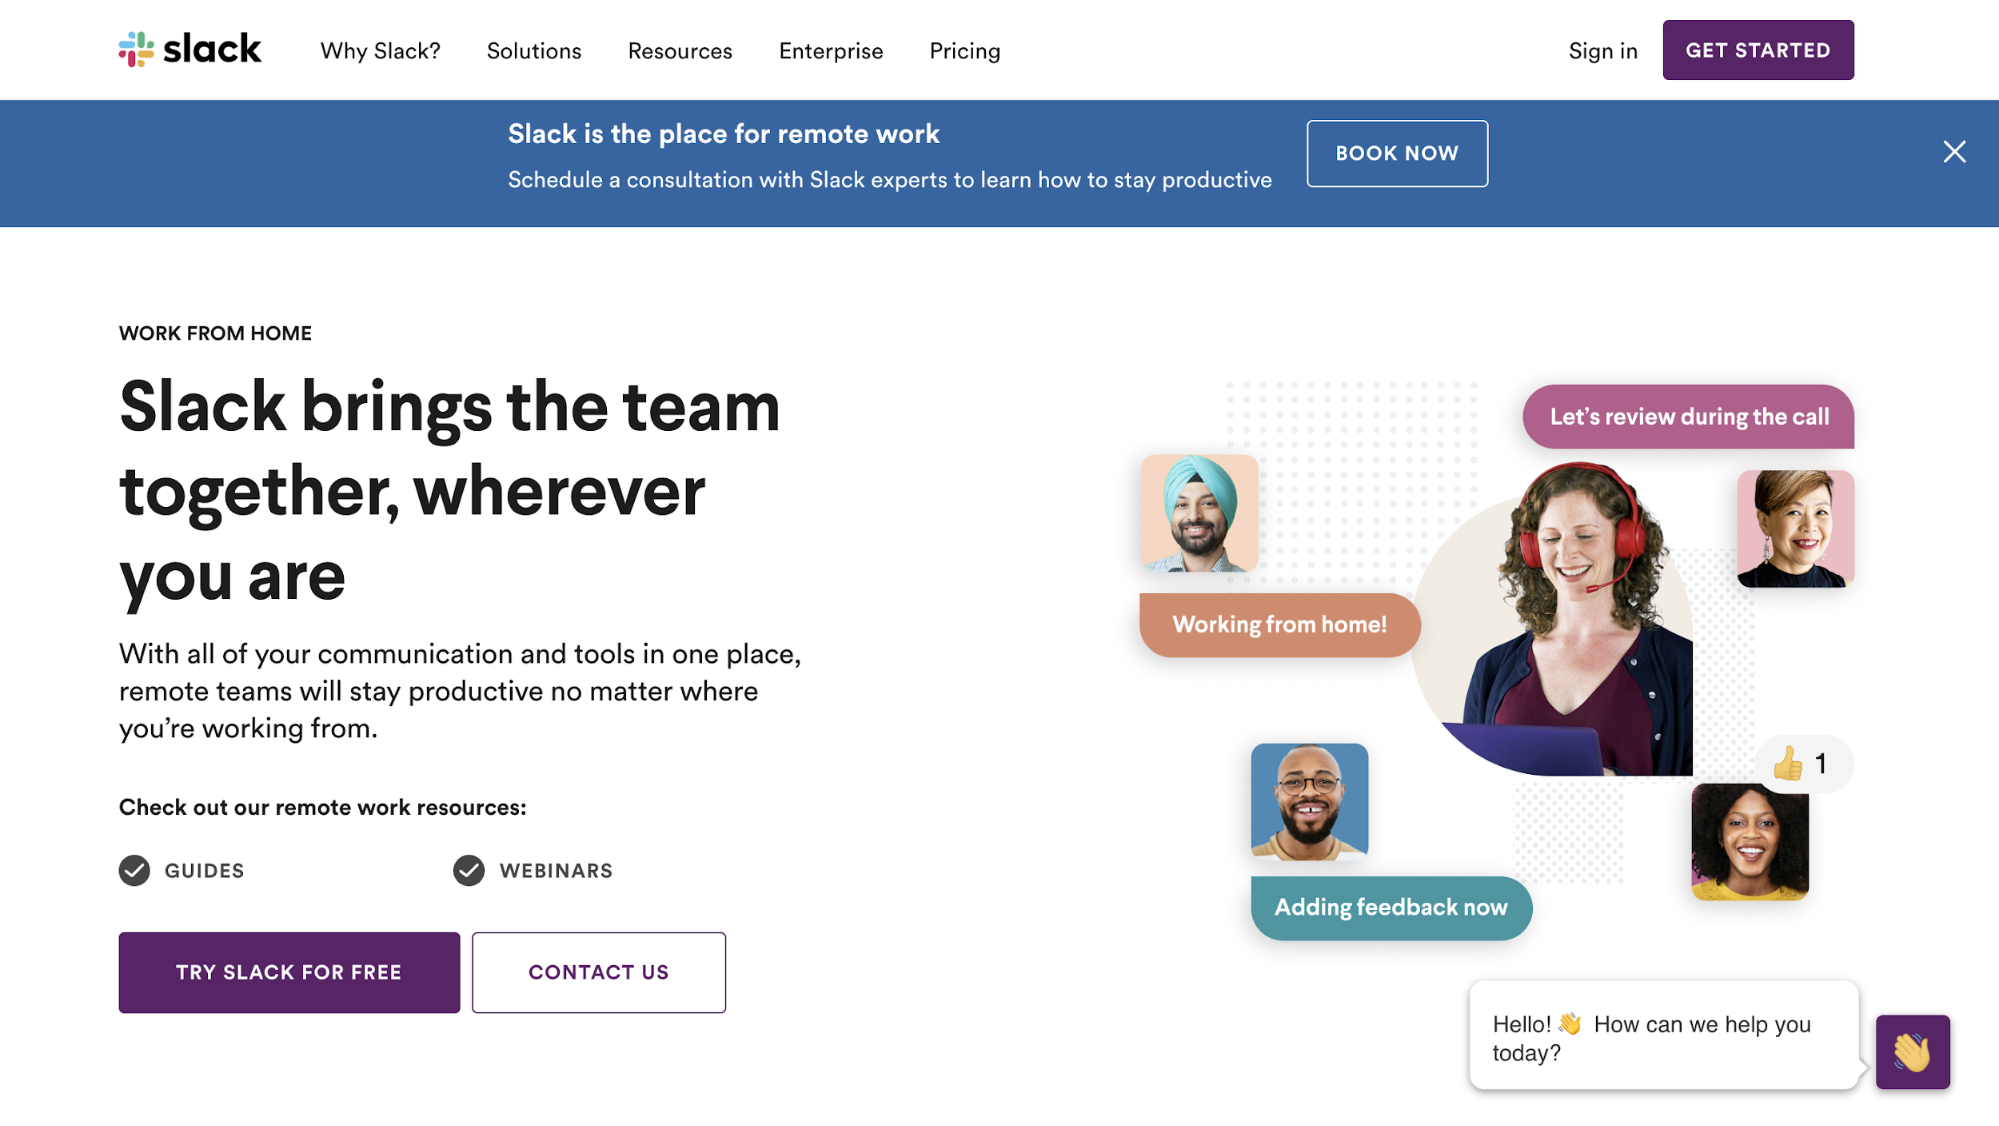Select the Enterprise menu item
1999x1126 pixels.
(830, 50)
